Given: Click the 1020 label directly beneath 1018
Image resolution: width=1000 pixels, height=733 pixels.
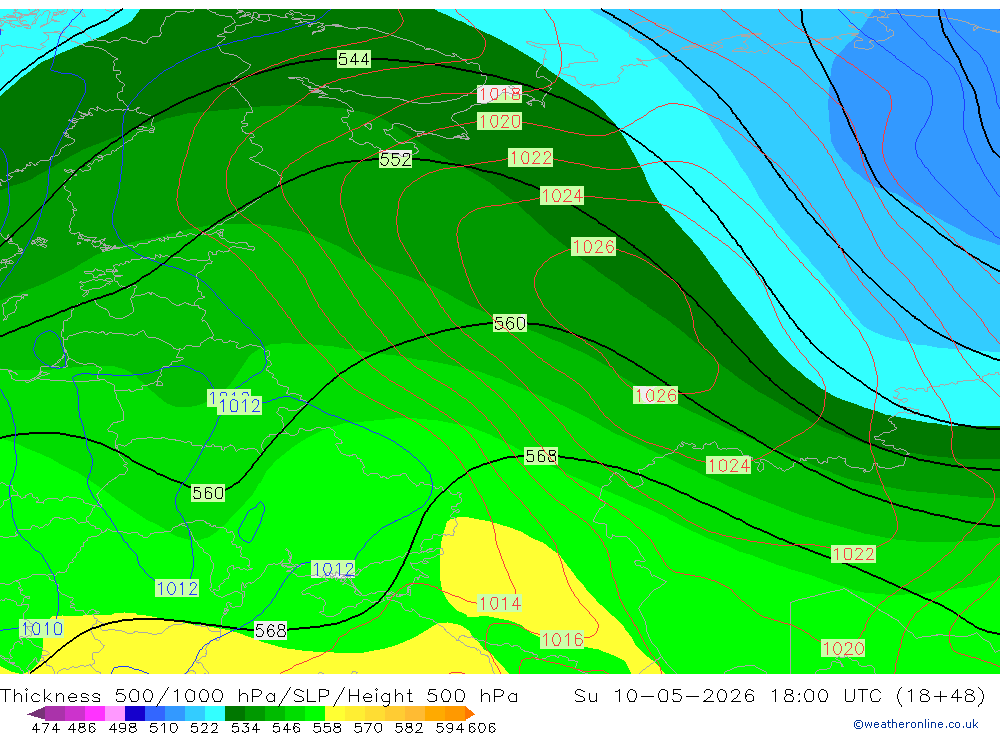Looking at the screenshot, I should (499, 121).
